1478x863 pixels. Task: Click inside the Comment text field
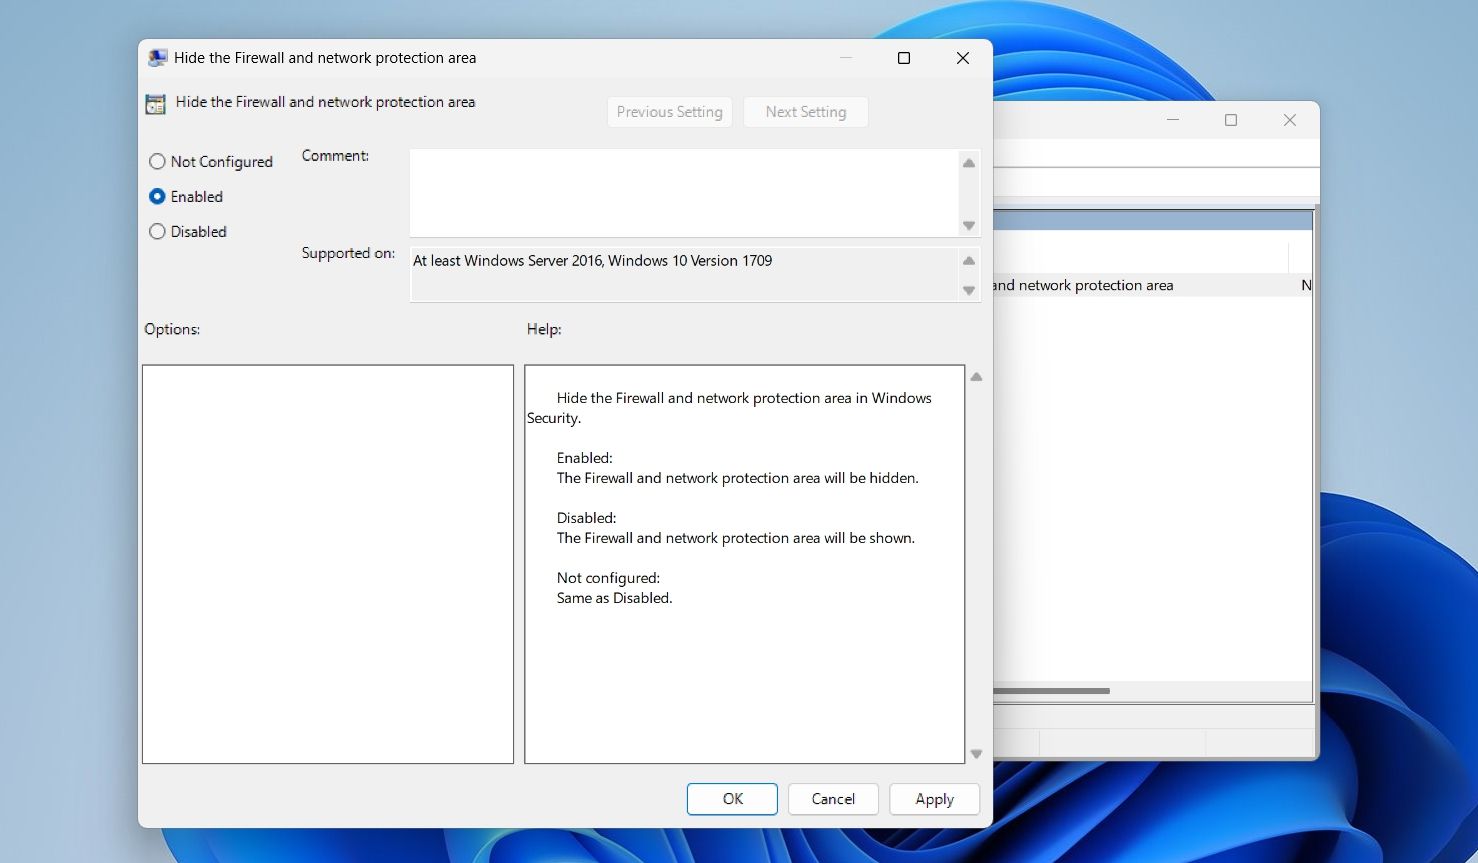click(x=684, y=192)
